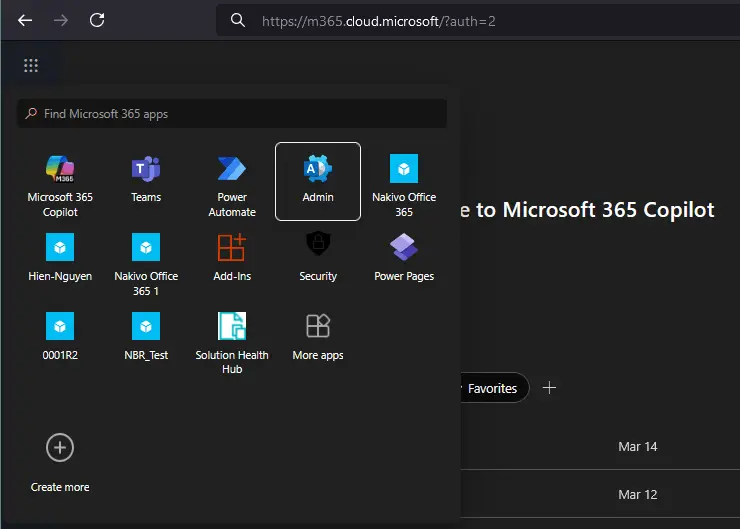
Task: Click the browser address bar URL
Action: pyautogui.click(x=378, y=21)
